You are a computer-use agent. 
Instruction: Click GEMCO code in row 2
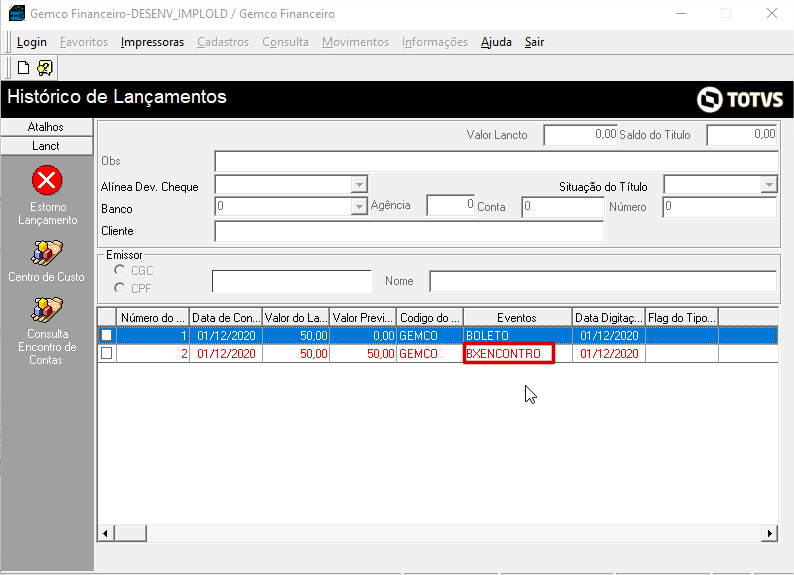[x=430, y=353]
